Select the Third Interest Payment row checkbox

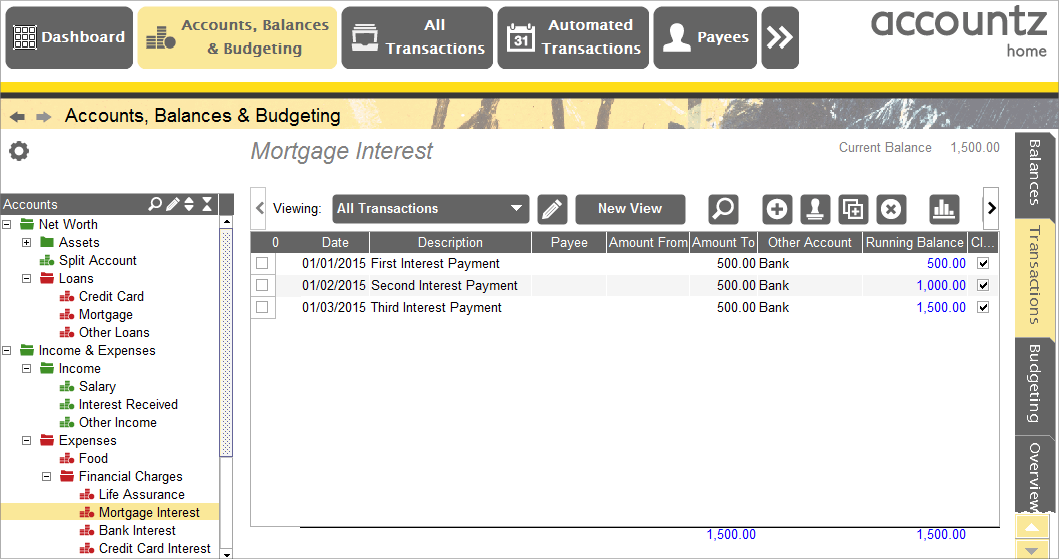(262, 307)
